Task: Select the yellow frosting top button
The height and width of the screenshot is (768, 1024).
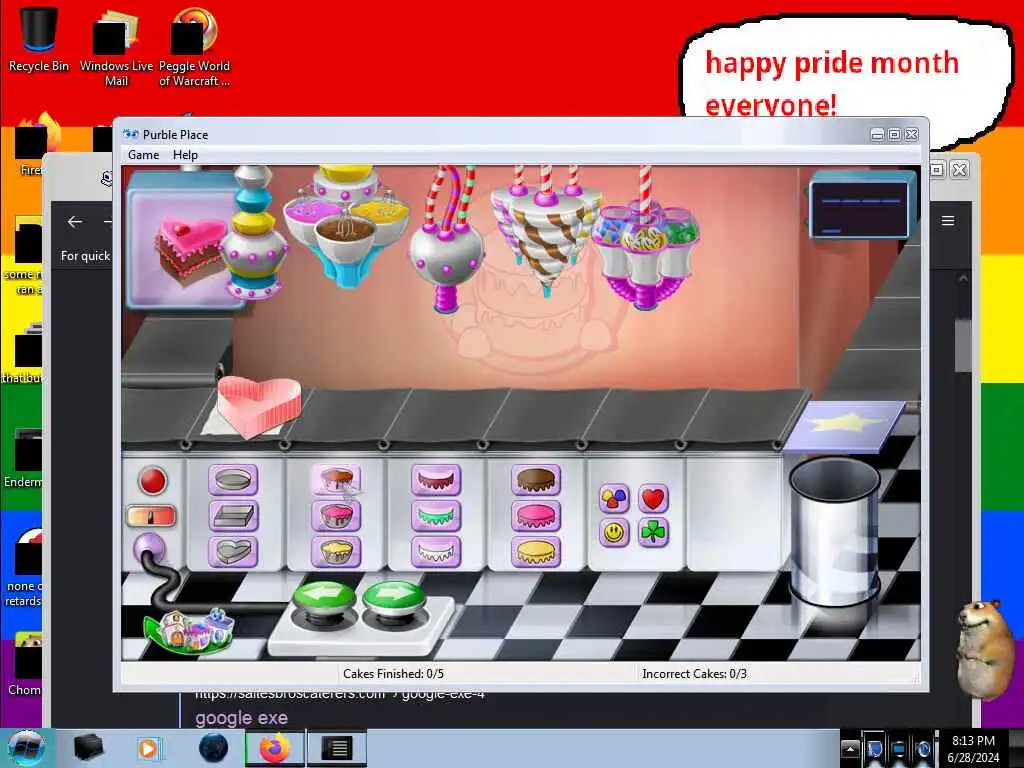Action: pyautogui.click(x=536, y=552)
